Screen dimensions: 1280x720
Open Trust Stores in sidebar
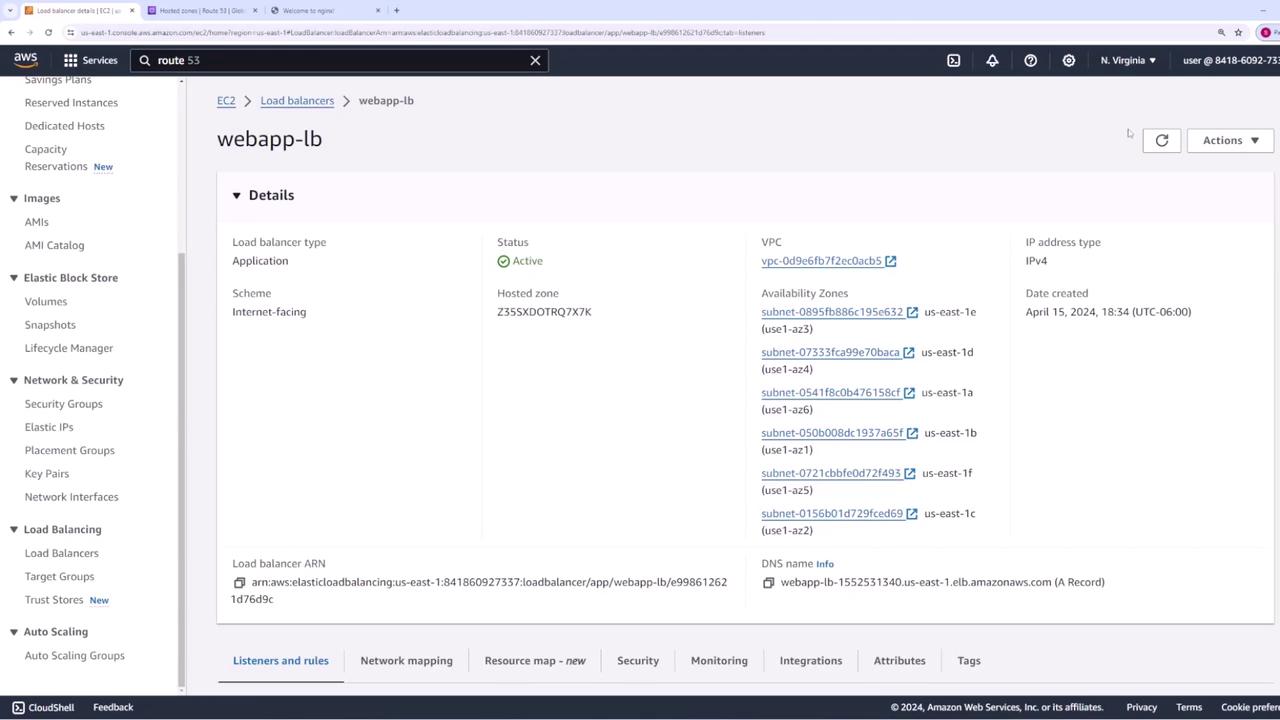click(54, 600)
